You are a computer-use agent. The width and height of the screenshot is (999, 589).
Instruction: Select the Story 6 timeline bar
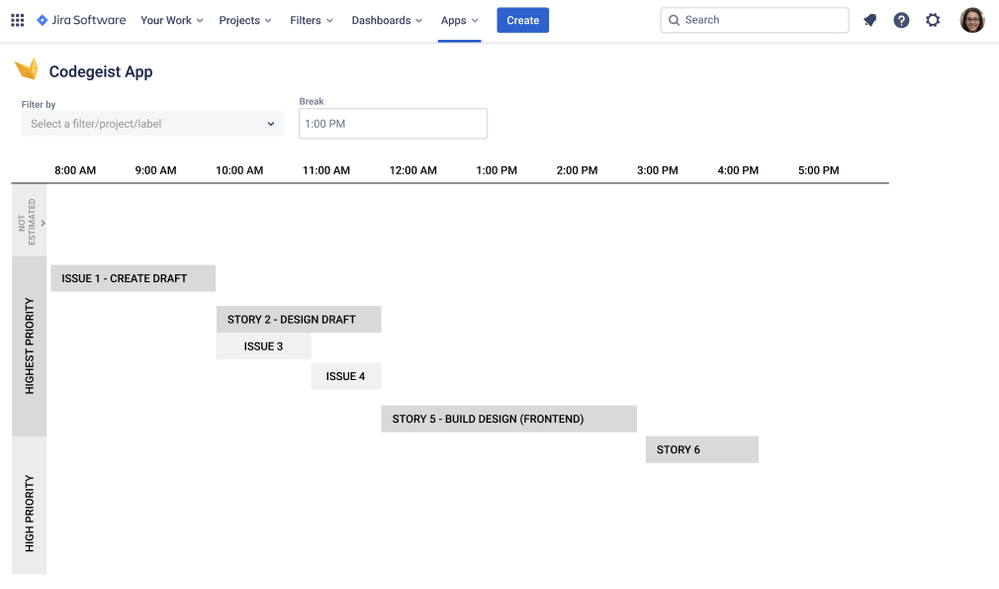coord(701,450)
